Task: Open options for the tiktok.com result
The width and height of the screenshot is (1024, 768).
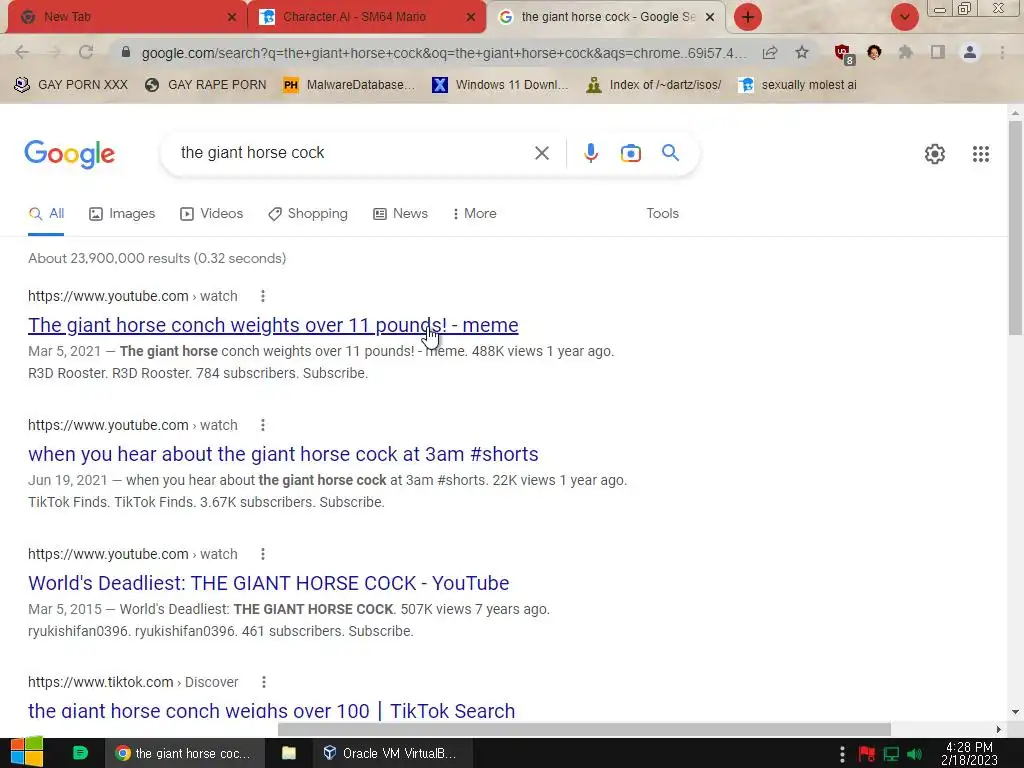Action: pyautogui.click(x=263, y=682)
